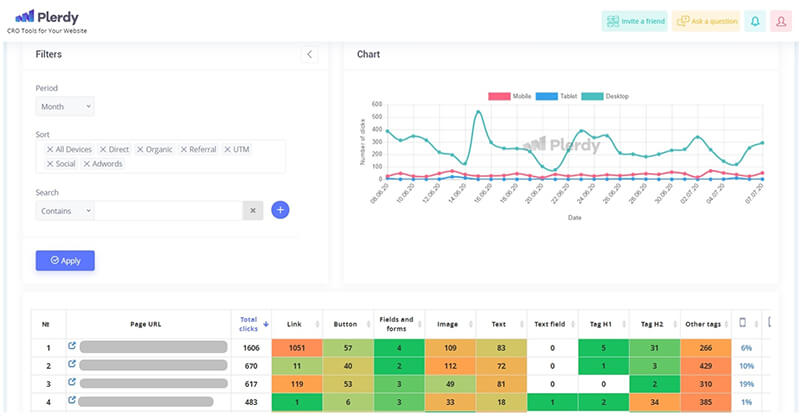Remove the All Devices filter tag
The image size is (800, 416).
tap(50, 149)
